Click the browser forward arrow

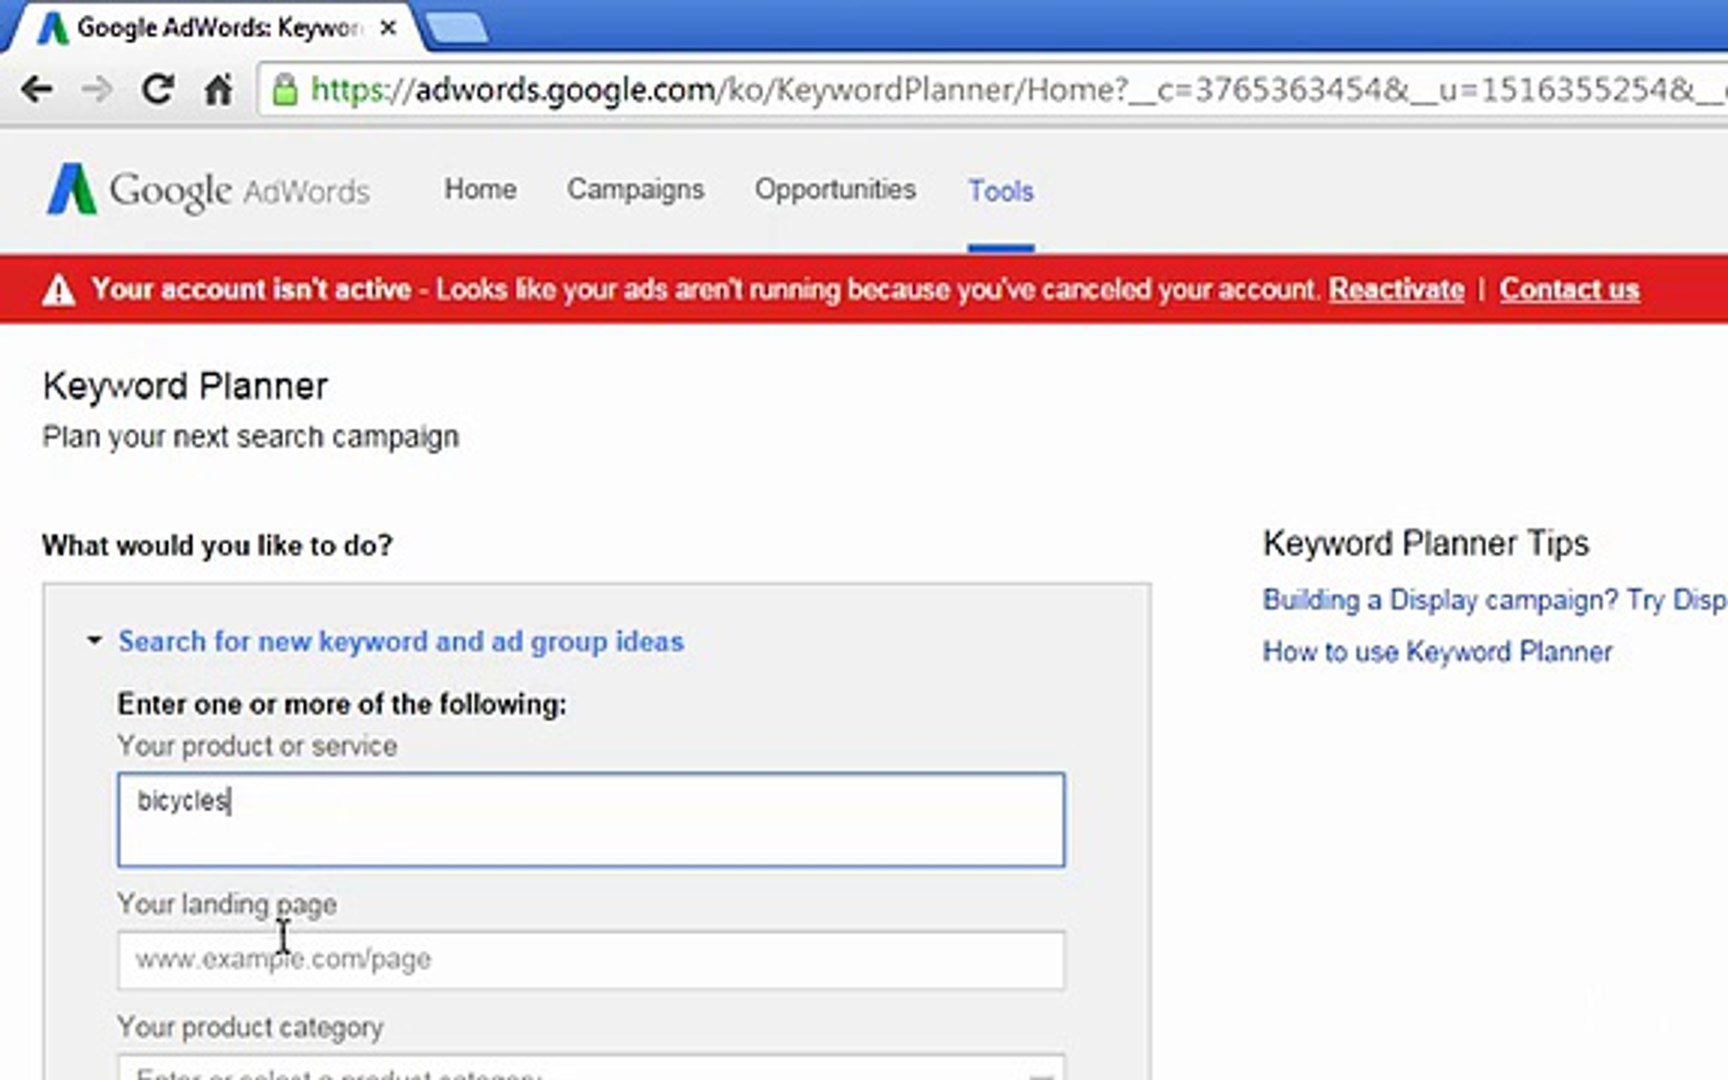click(x=97, y=90)
